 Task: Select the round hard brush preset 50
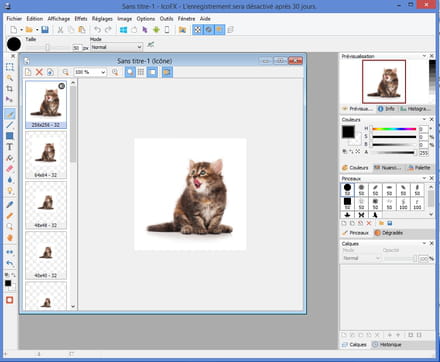347,189
